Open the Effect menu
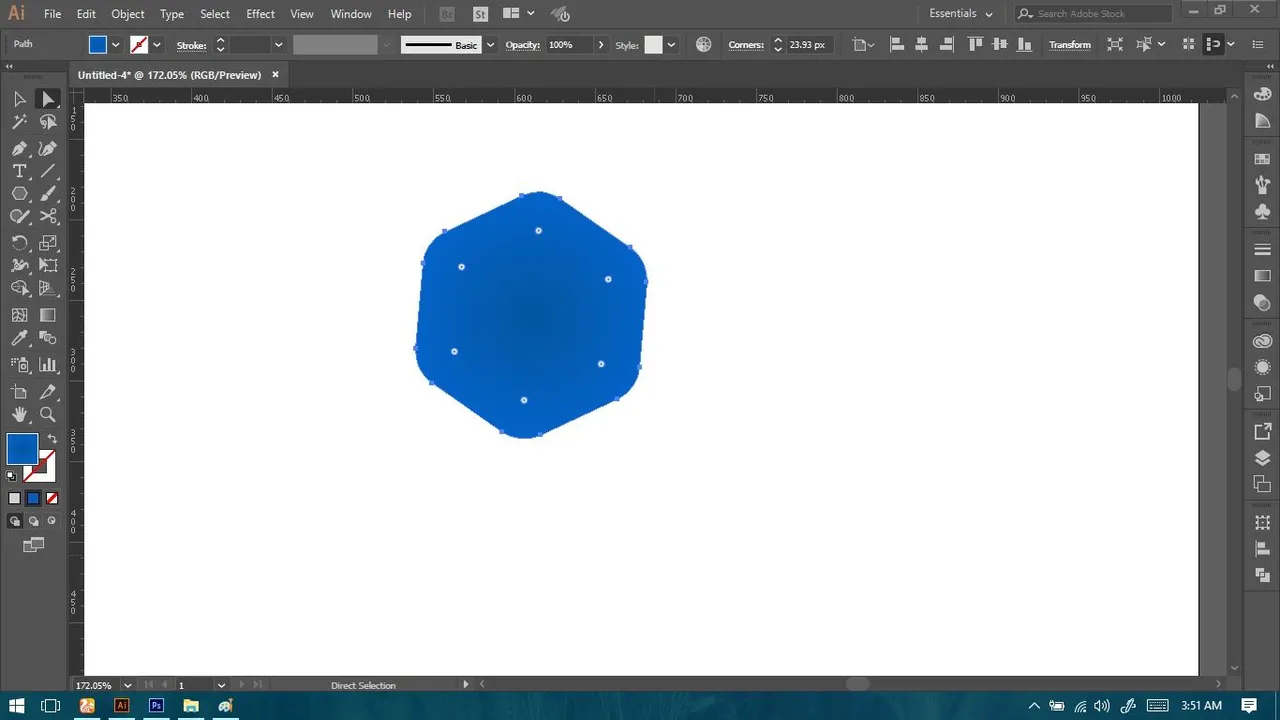This screenshot has width=1280, height=720. 260,14
